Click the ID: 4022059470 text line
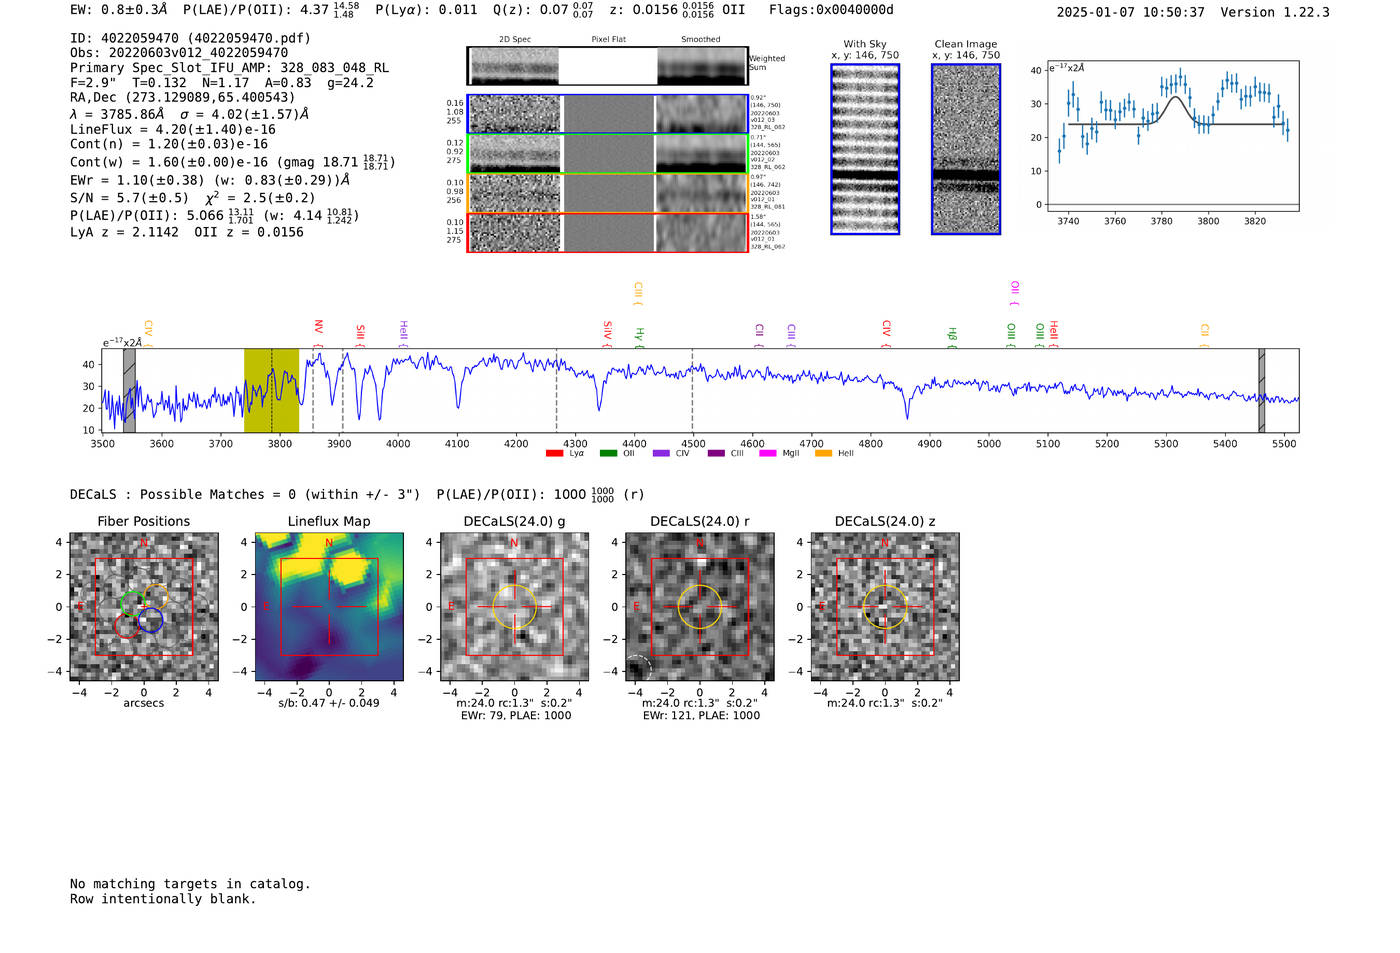 click(x=190, y=38)
